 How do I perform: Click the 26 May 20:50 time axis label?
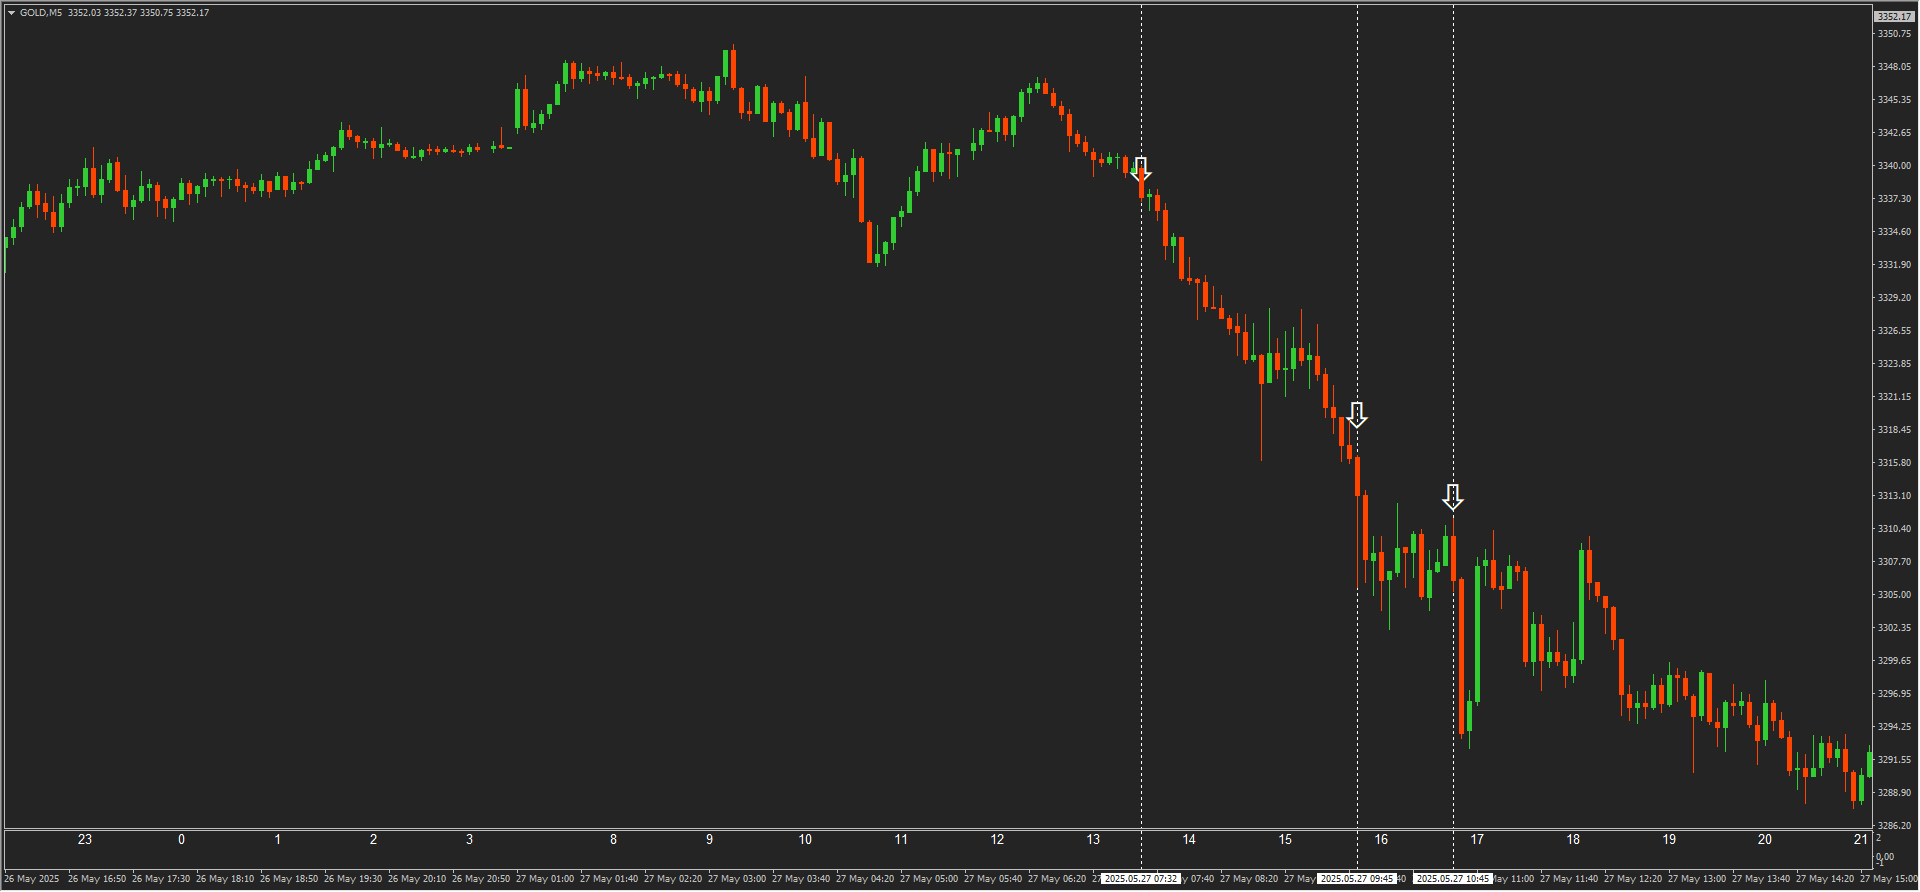coord(481,880)
